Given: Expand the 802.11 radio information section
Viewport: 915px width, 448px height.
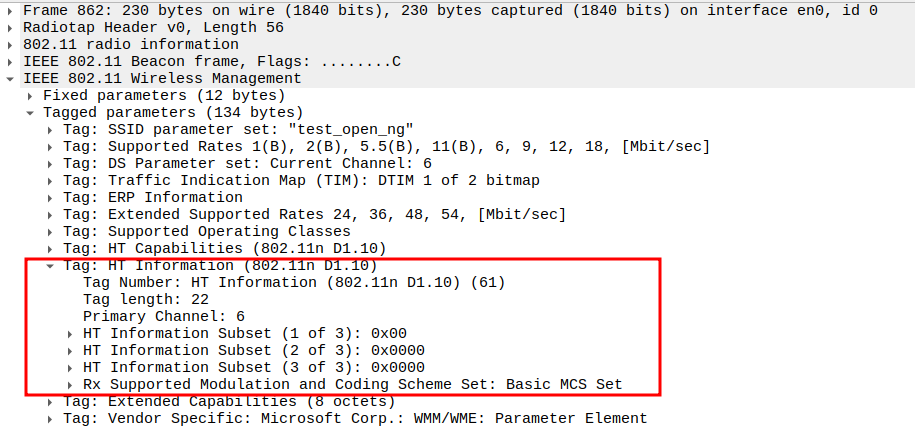Looking at the screenshot, I should click(x=10, y=44).
